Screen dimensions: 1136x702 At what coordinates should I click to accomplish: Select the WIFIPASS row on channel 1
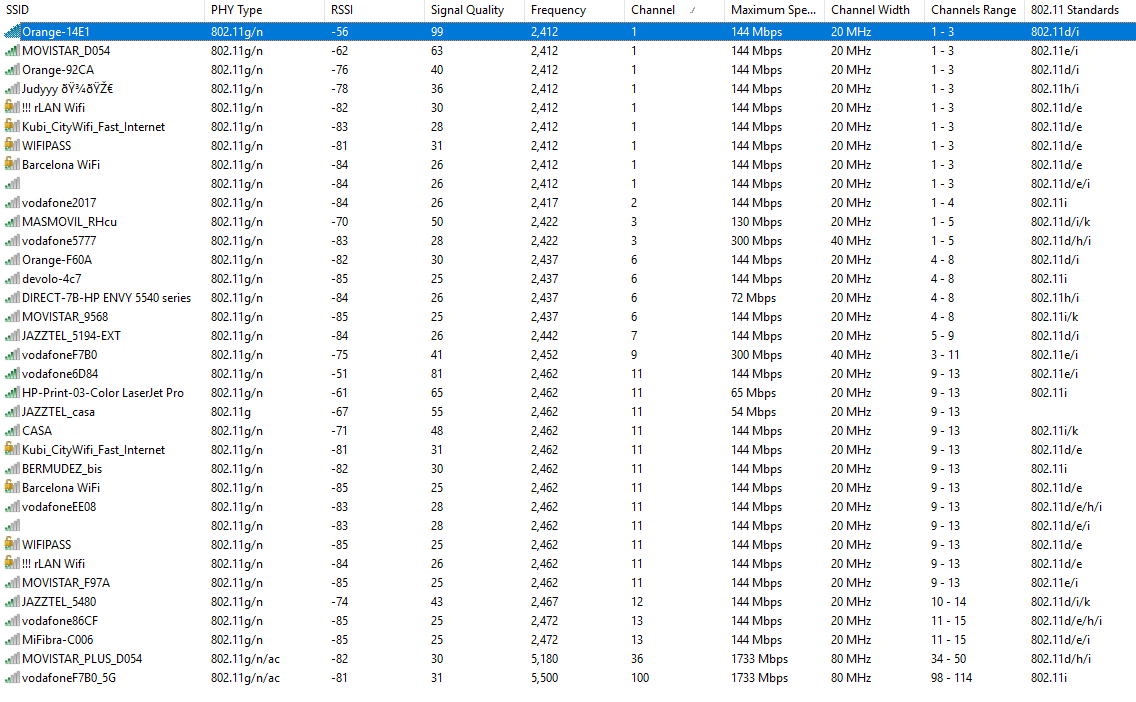(568, 146)
